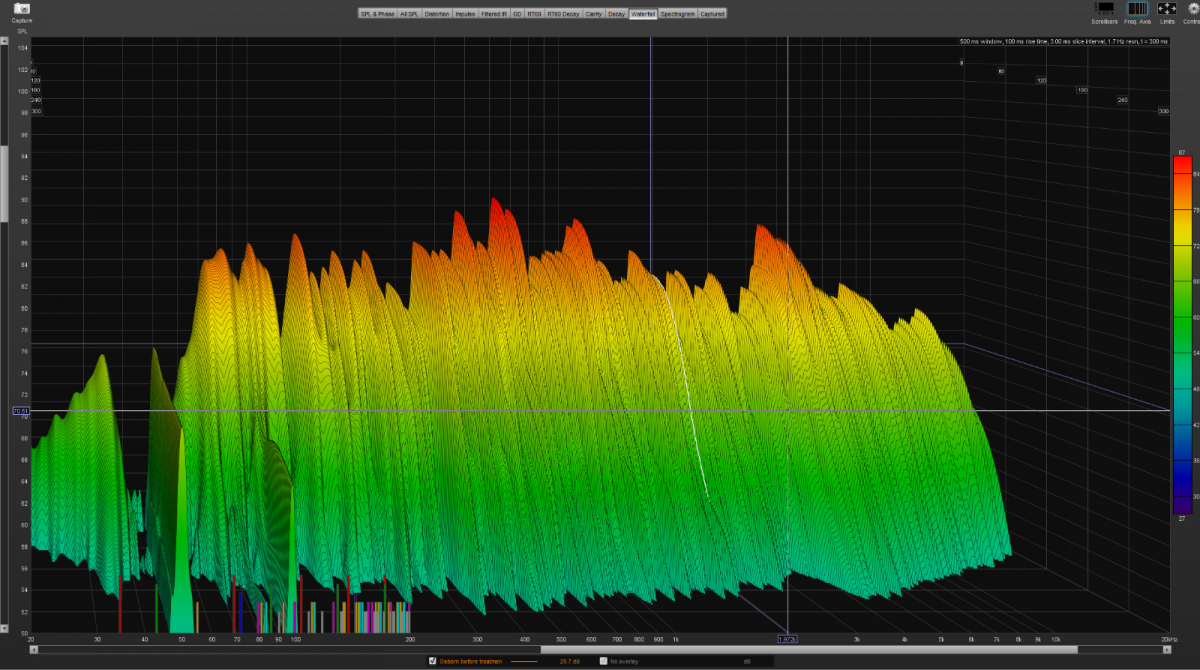Open the Filtered IR tab
Image resolution: width=1200 pixels, height=670 pixels.
(x=494, y=14)
